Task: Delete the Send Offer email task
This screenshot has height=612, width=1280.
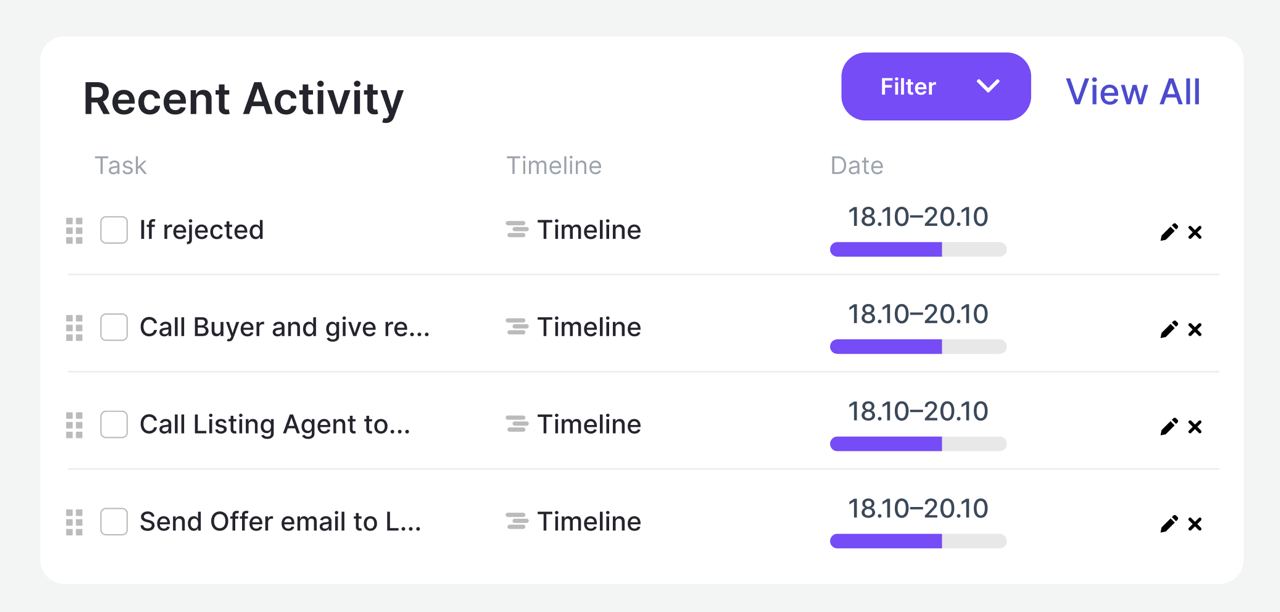Action: pyautogui.click(x=1195, y=523)
